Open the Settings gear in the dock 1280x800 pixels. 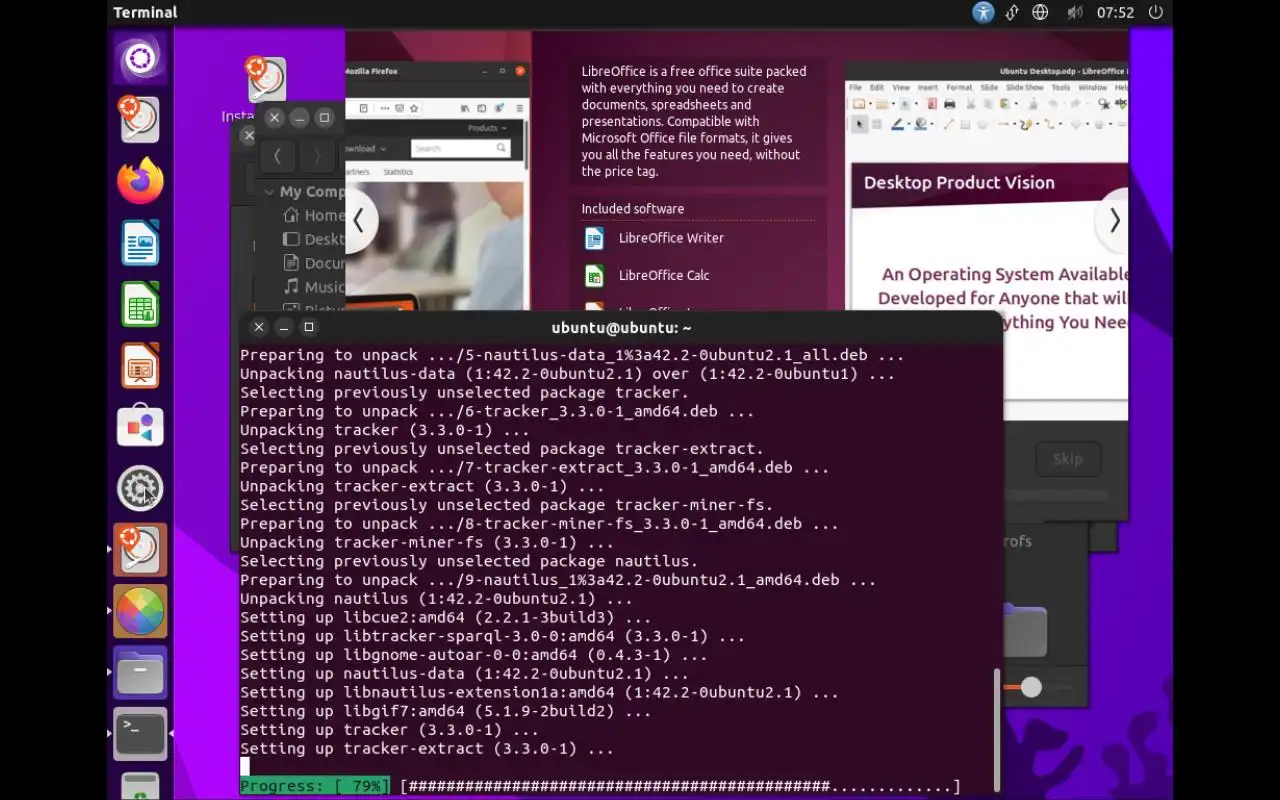coord(140,488)
